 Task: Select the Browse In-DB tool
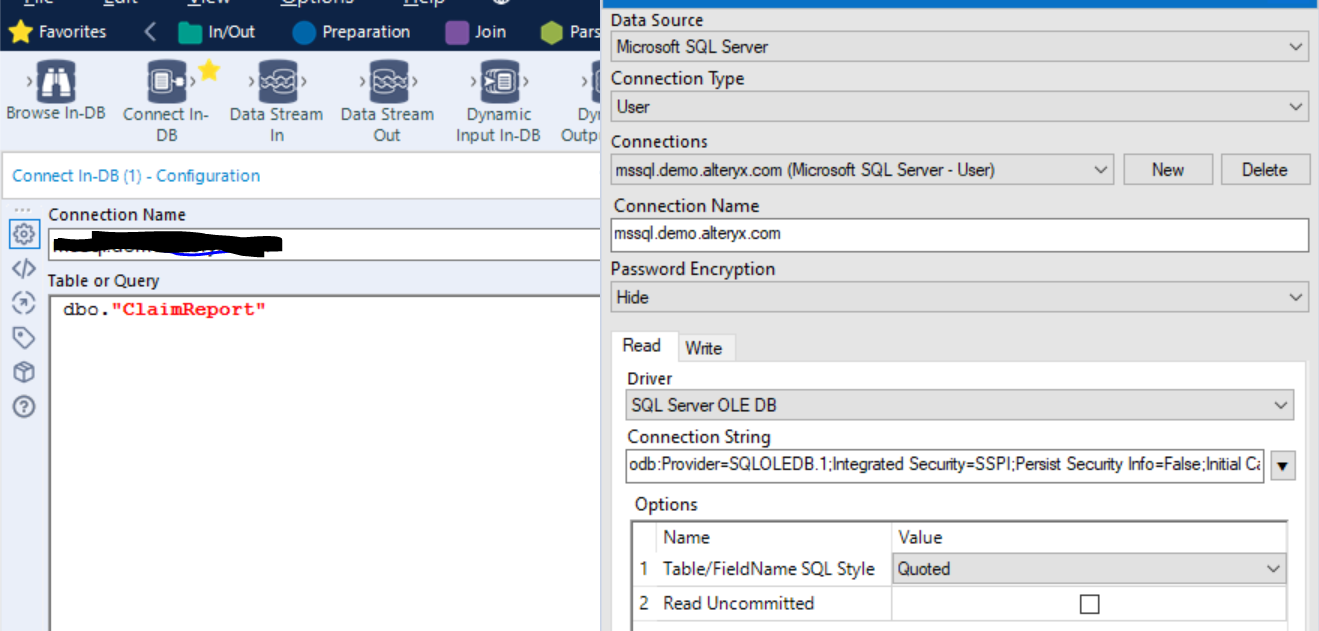[x=55, y=84]
